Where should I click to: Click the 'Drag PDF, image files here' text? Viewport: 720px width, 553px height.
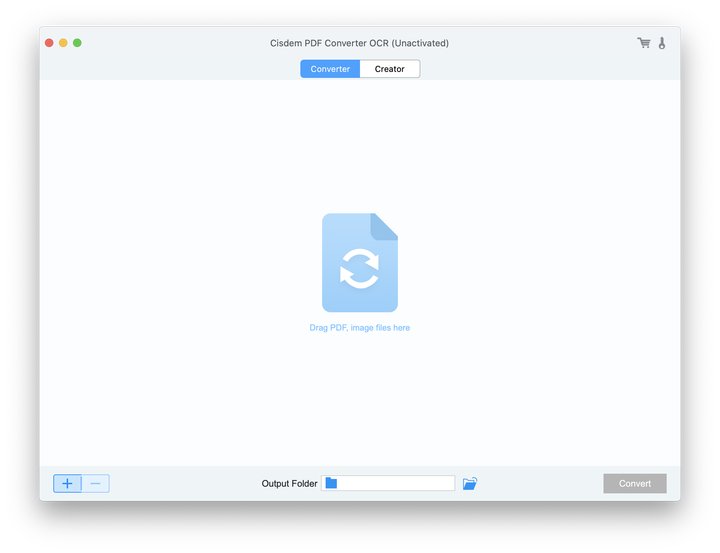click(x=359, y=328)
